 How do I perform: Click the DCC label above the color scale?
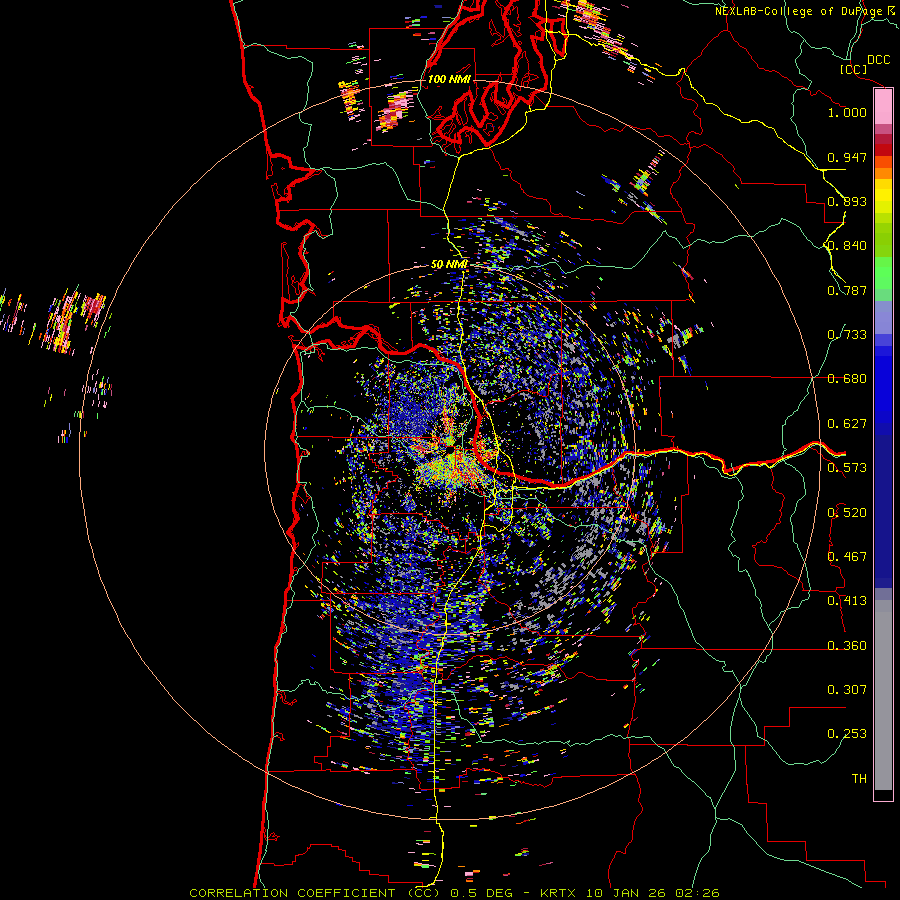878,60
